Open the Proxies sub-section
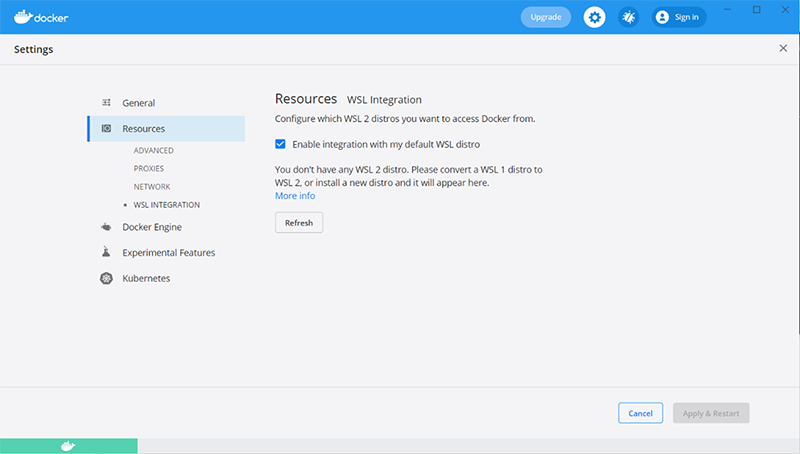The height and width of the screenshot is (454, 800). pyautogui.click(x=148, y=168)
